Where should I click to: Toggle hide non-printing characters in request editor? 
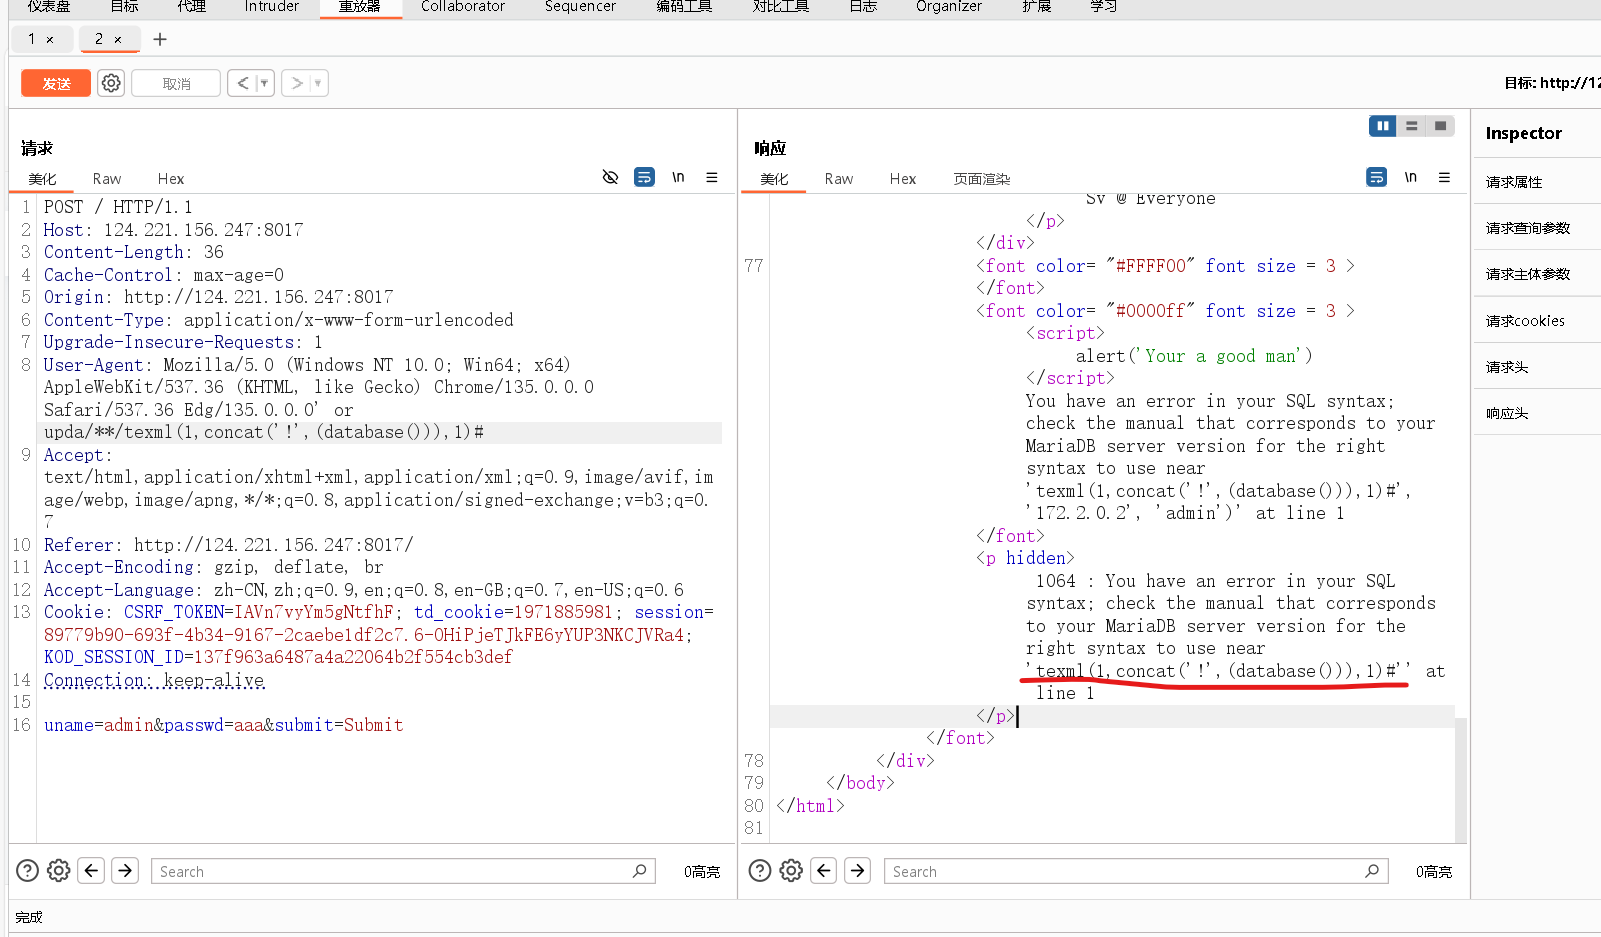point(611,177)
